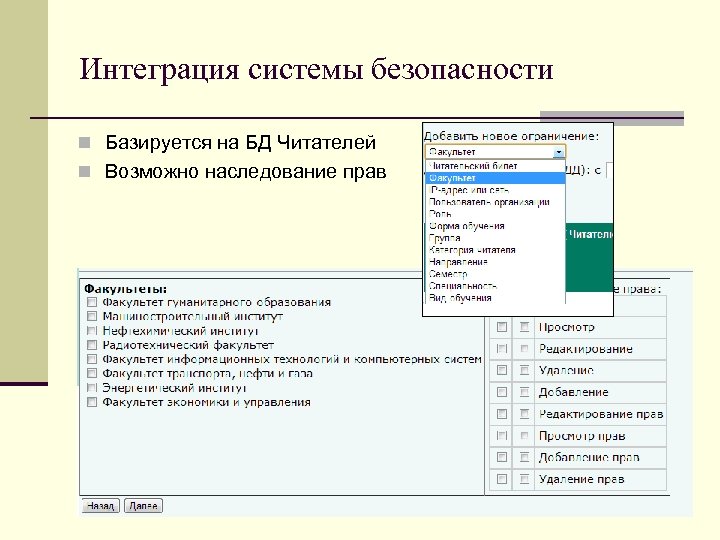The image size is (720, 540).
Task: Enable first checkbox in the Добавление row
Action: 502,392
